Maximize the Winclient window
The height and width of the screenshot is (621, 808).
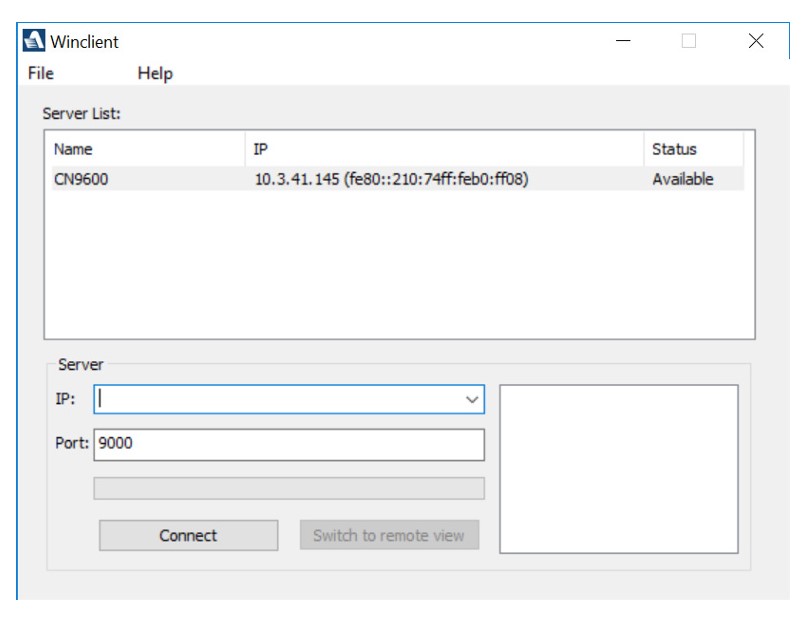689,41
